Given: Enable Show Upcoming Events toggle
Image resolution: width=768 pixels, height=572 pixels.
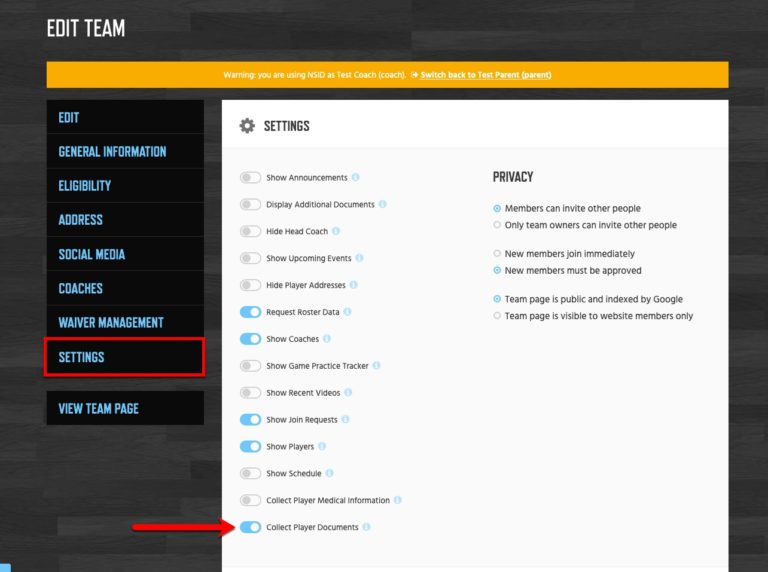Looking at the screenshot, I should (250, 258).
